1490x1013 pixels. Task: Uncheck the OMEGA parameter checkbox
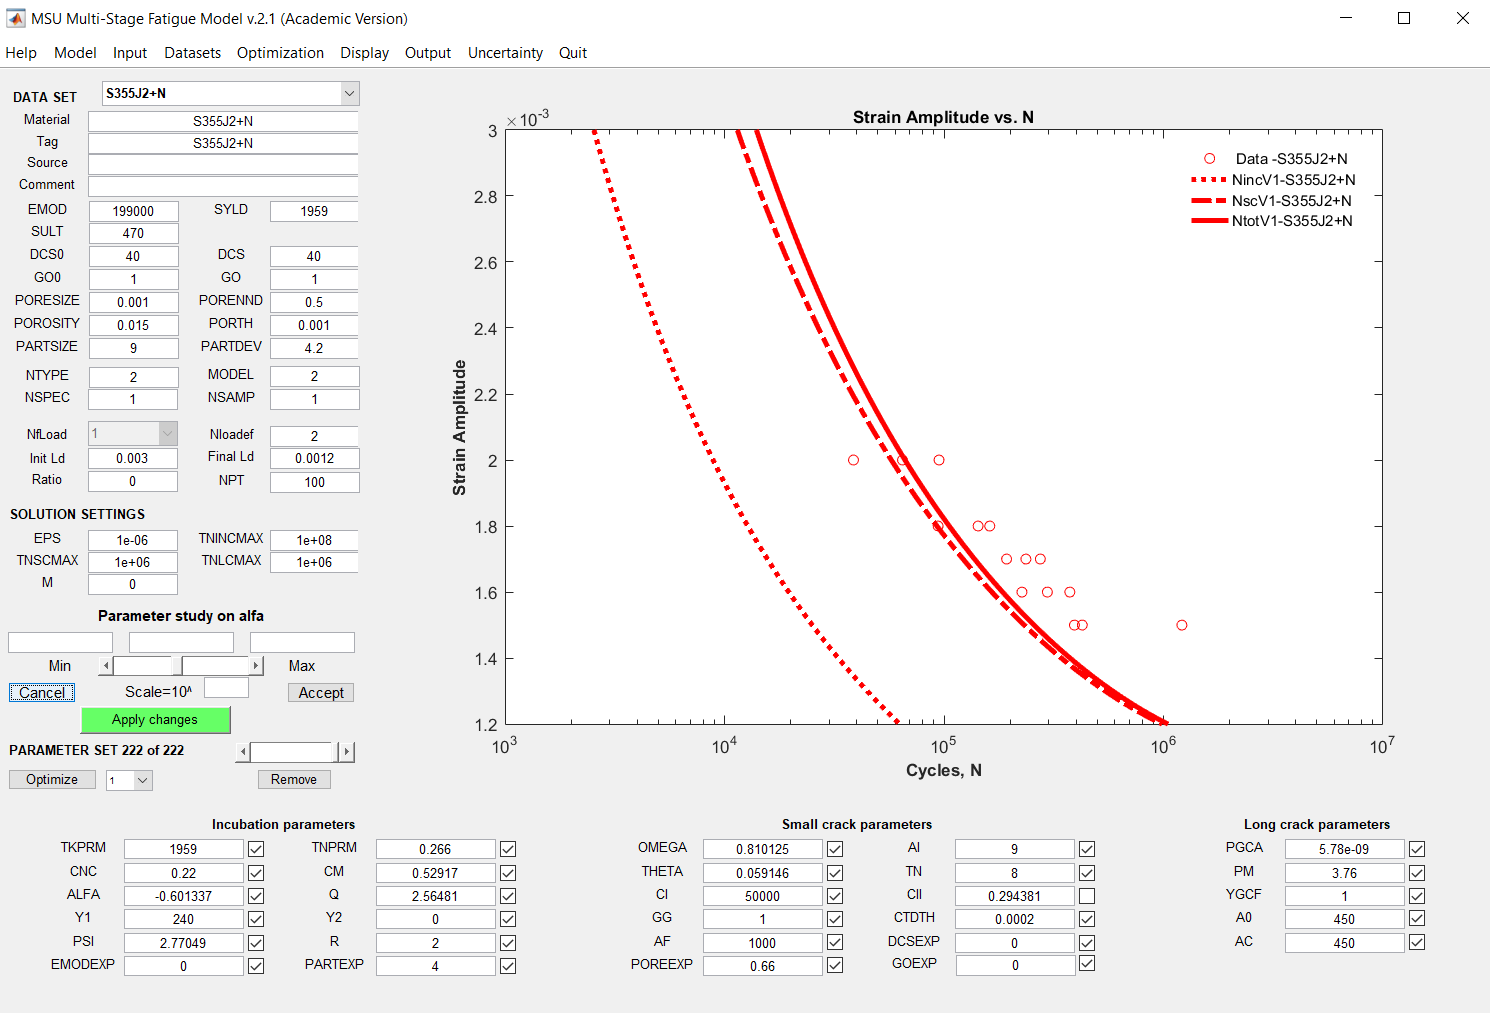pyautogui.click(x=835, y=849)
